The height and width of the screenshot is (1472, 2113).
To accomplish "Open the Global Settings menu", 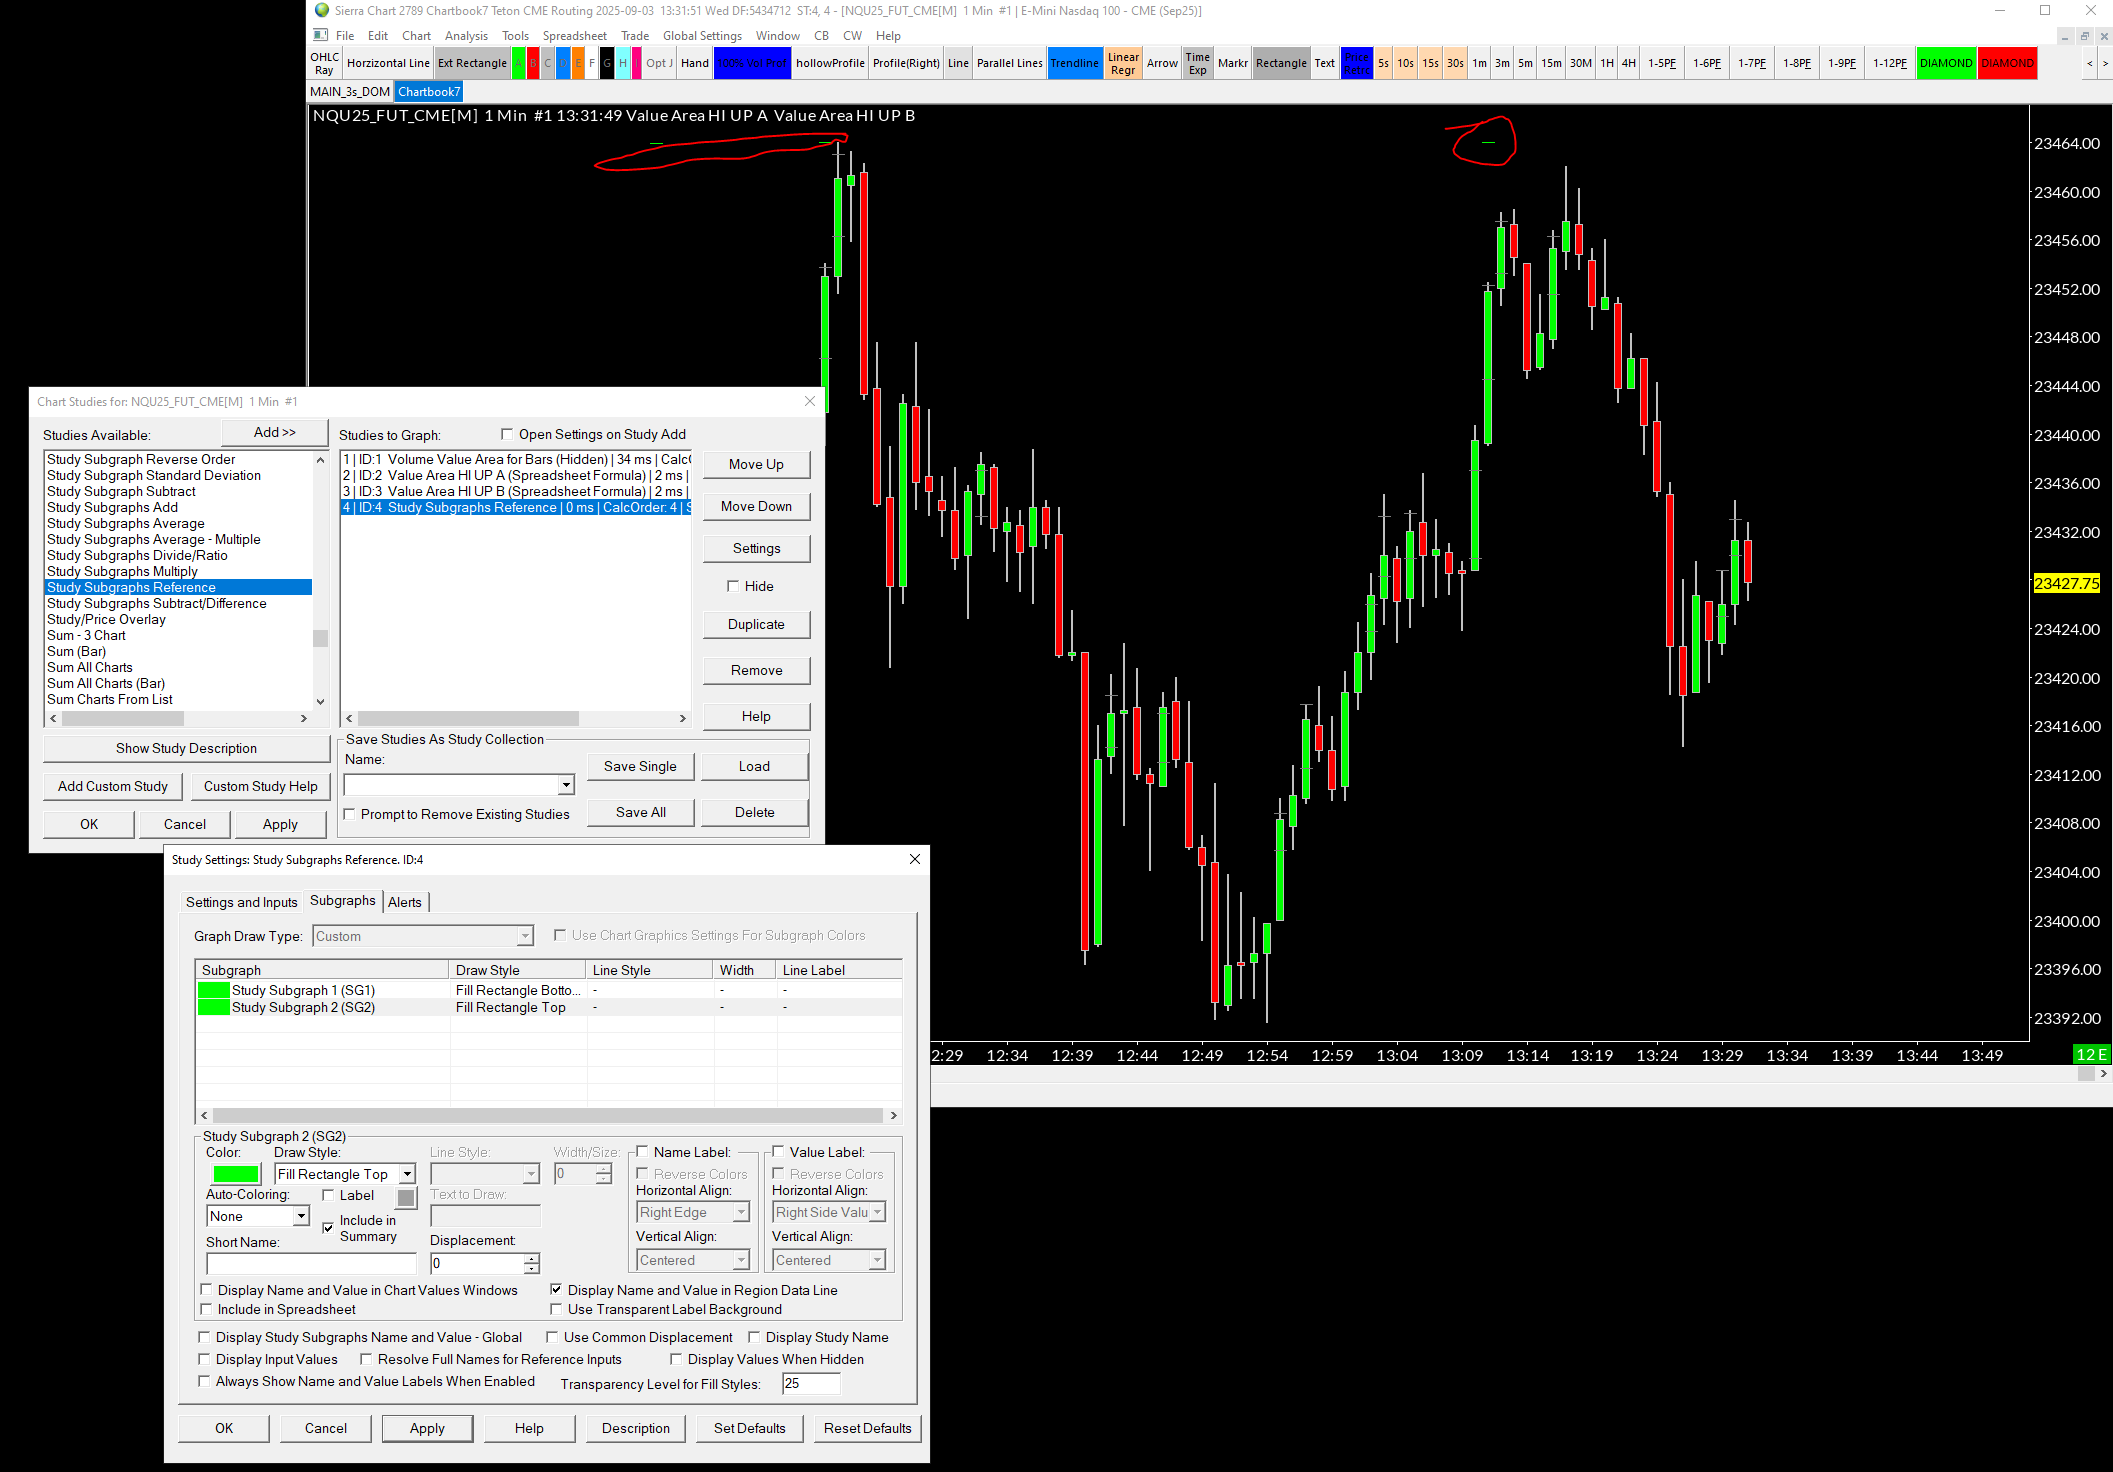I will 702,36.
